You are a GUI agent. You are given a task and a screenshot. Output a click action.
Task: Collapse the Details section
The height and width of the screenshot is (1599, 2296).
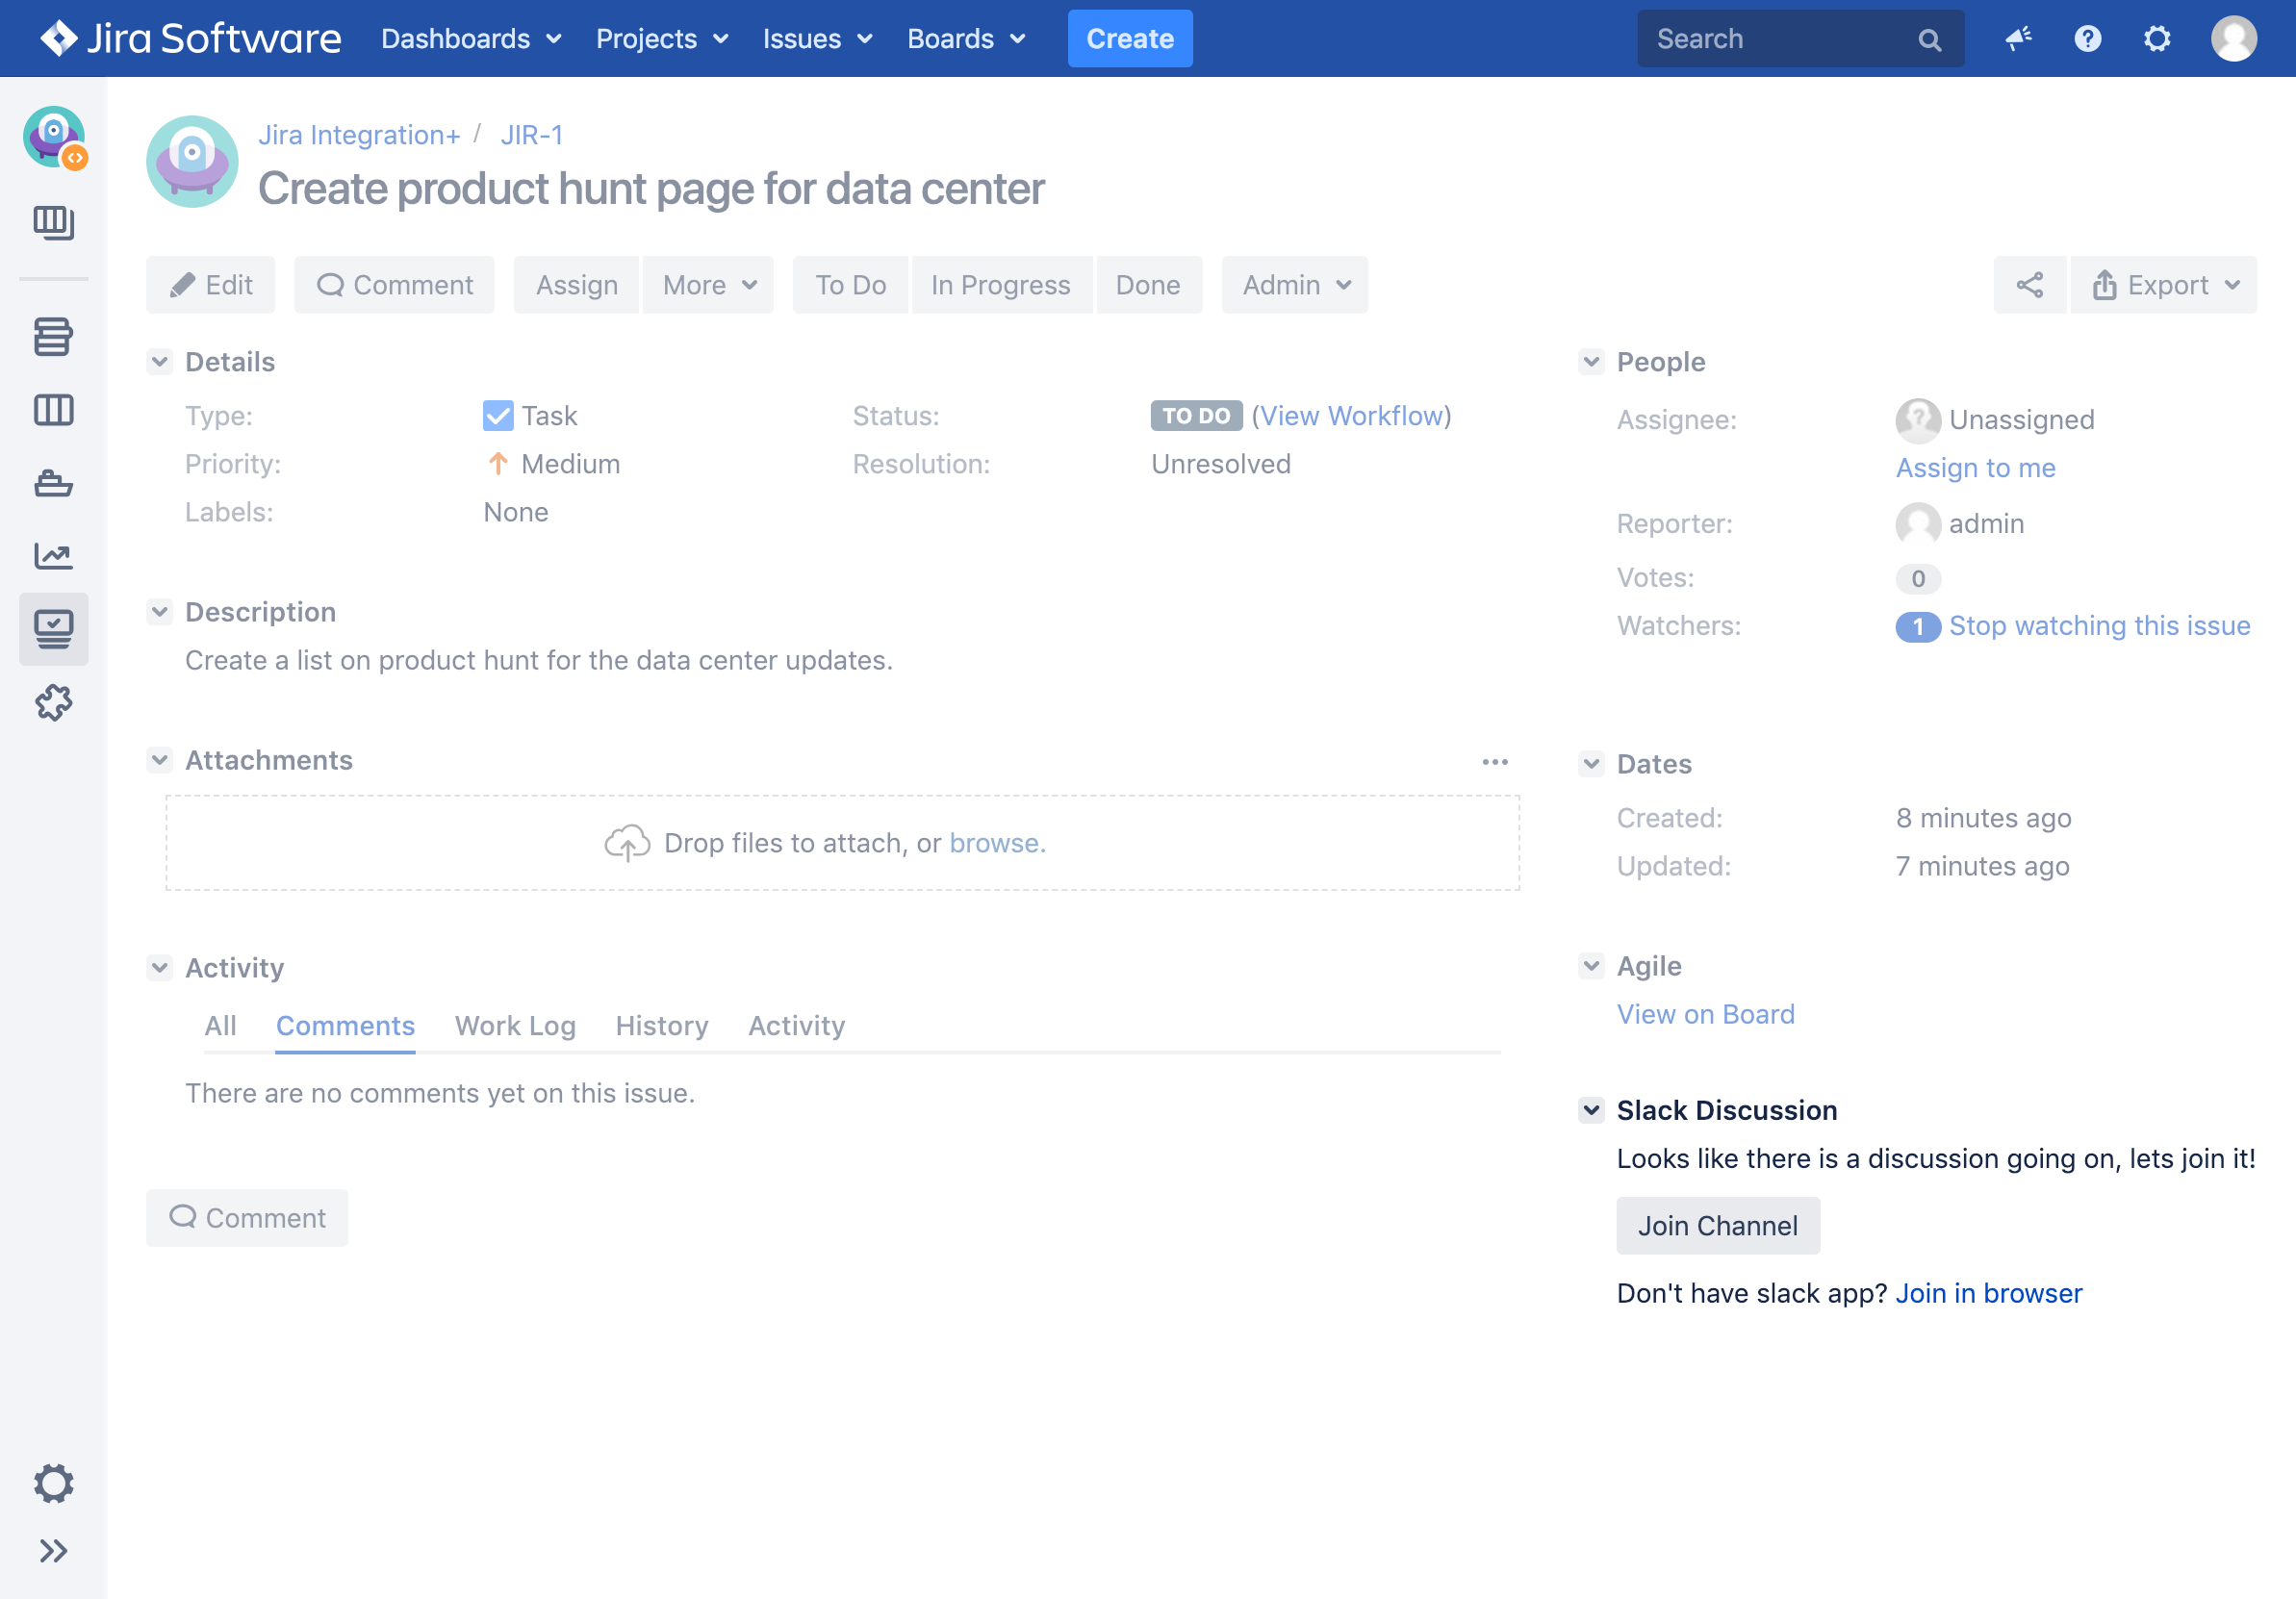point(160,362)
